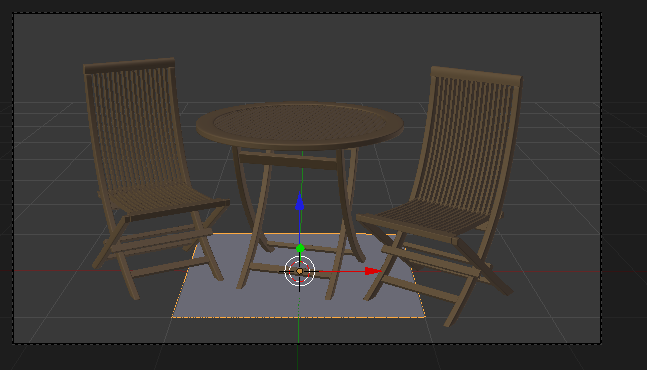Viewport: 647px width, 370px height.
Task: Click the blue Z-axis gizmo arrow
Action: click(300, 202)
